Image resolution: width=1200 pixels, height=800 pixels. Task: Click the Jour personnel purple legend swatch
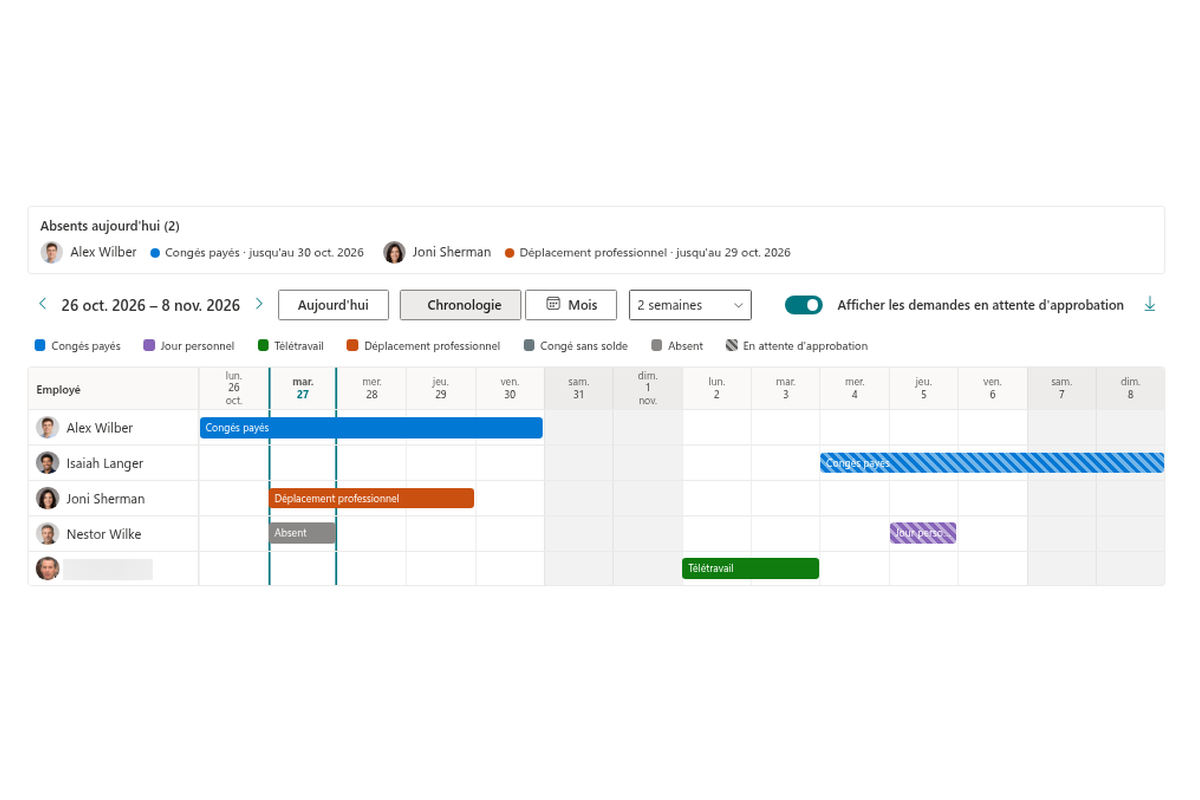tap(149, 346)
